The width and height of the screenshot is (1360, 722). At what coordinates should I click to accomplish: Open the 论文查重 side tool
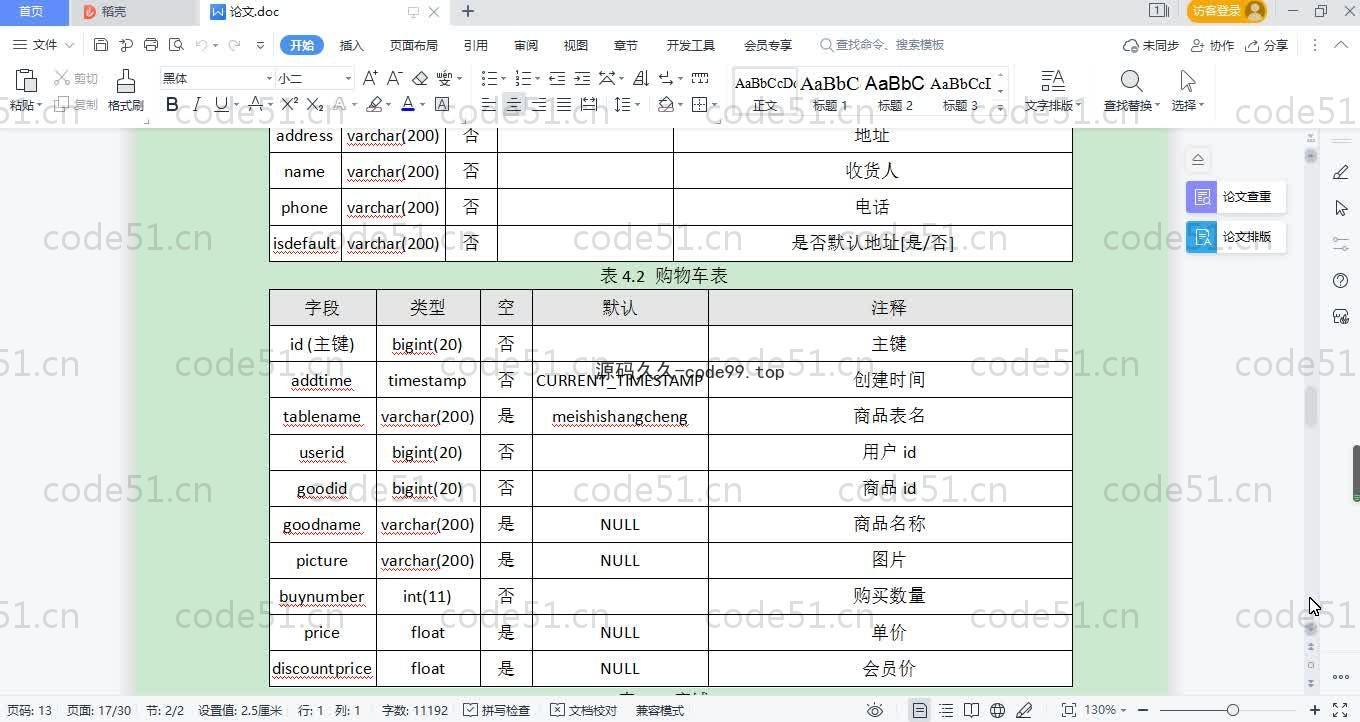pyautogui.click(x=1236, y=197)
